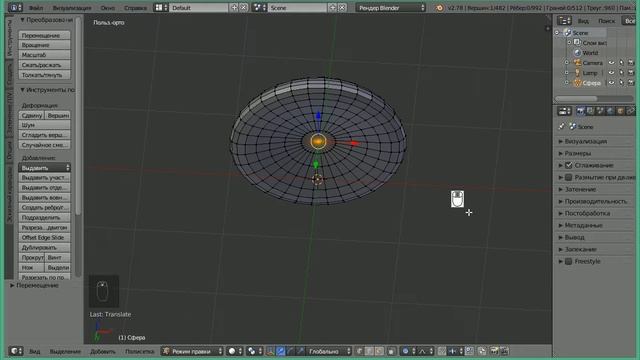The height and width of the screenshot is (360, 640).
Task: Open the Рендер Blender engine dropdown
Action: (391, 8)
